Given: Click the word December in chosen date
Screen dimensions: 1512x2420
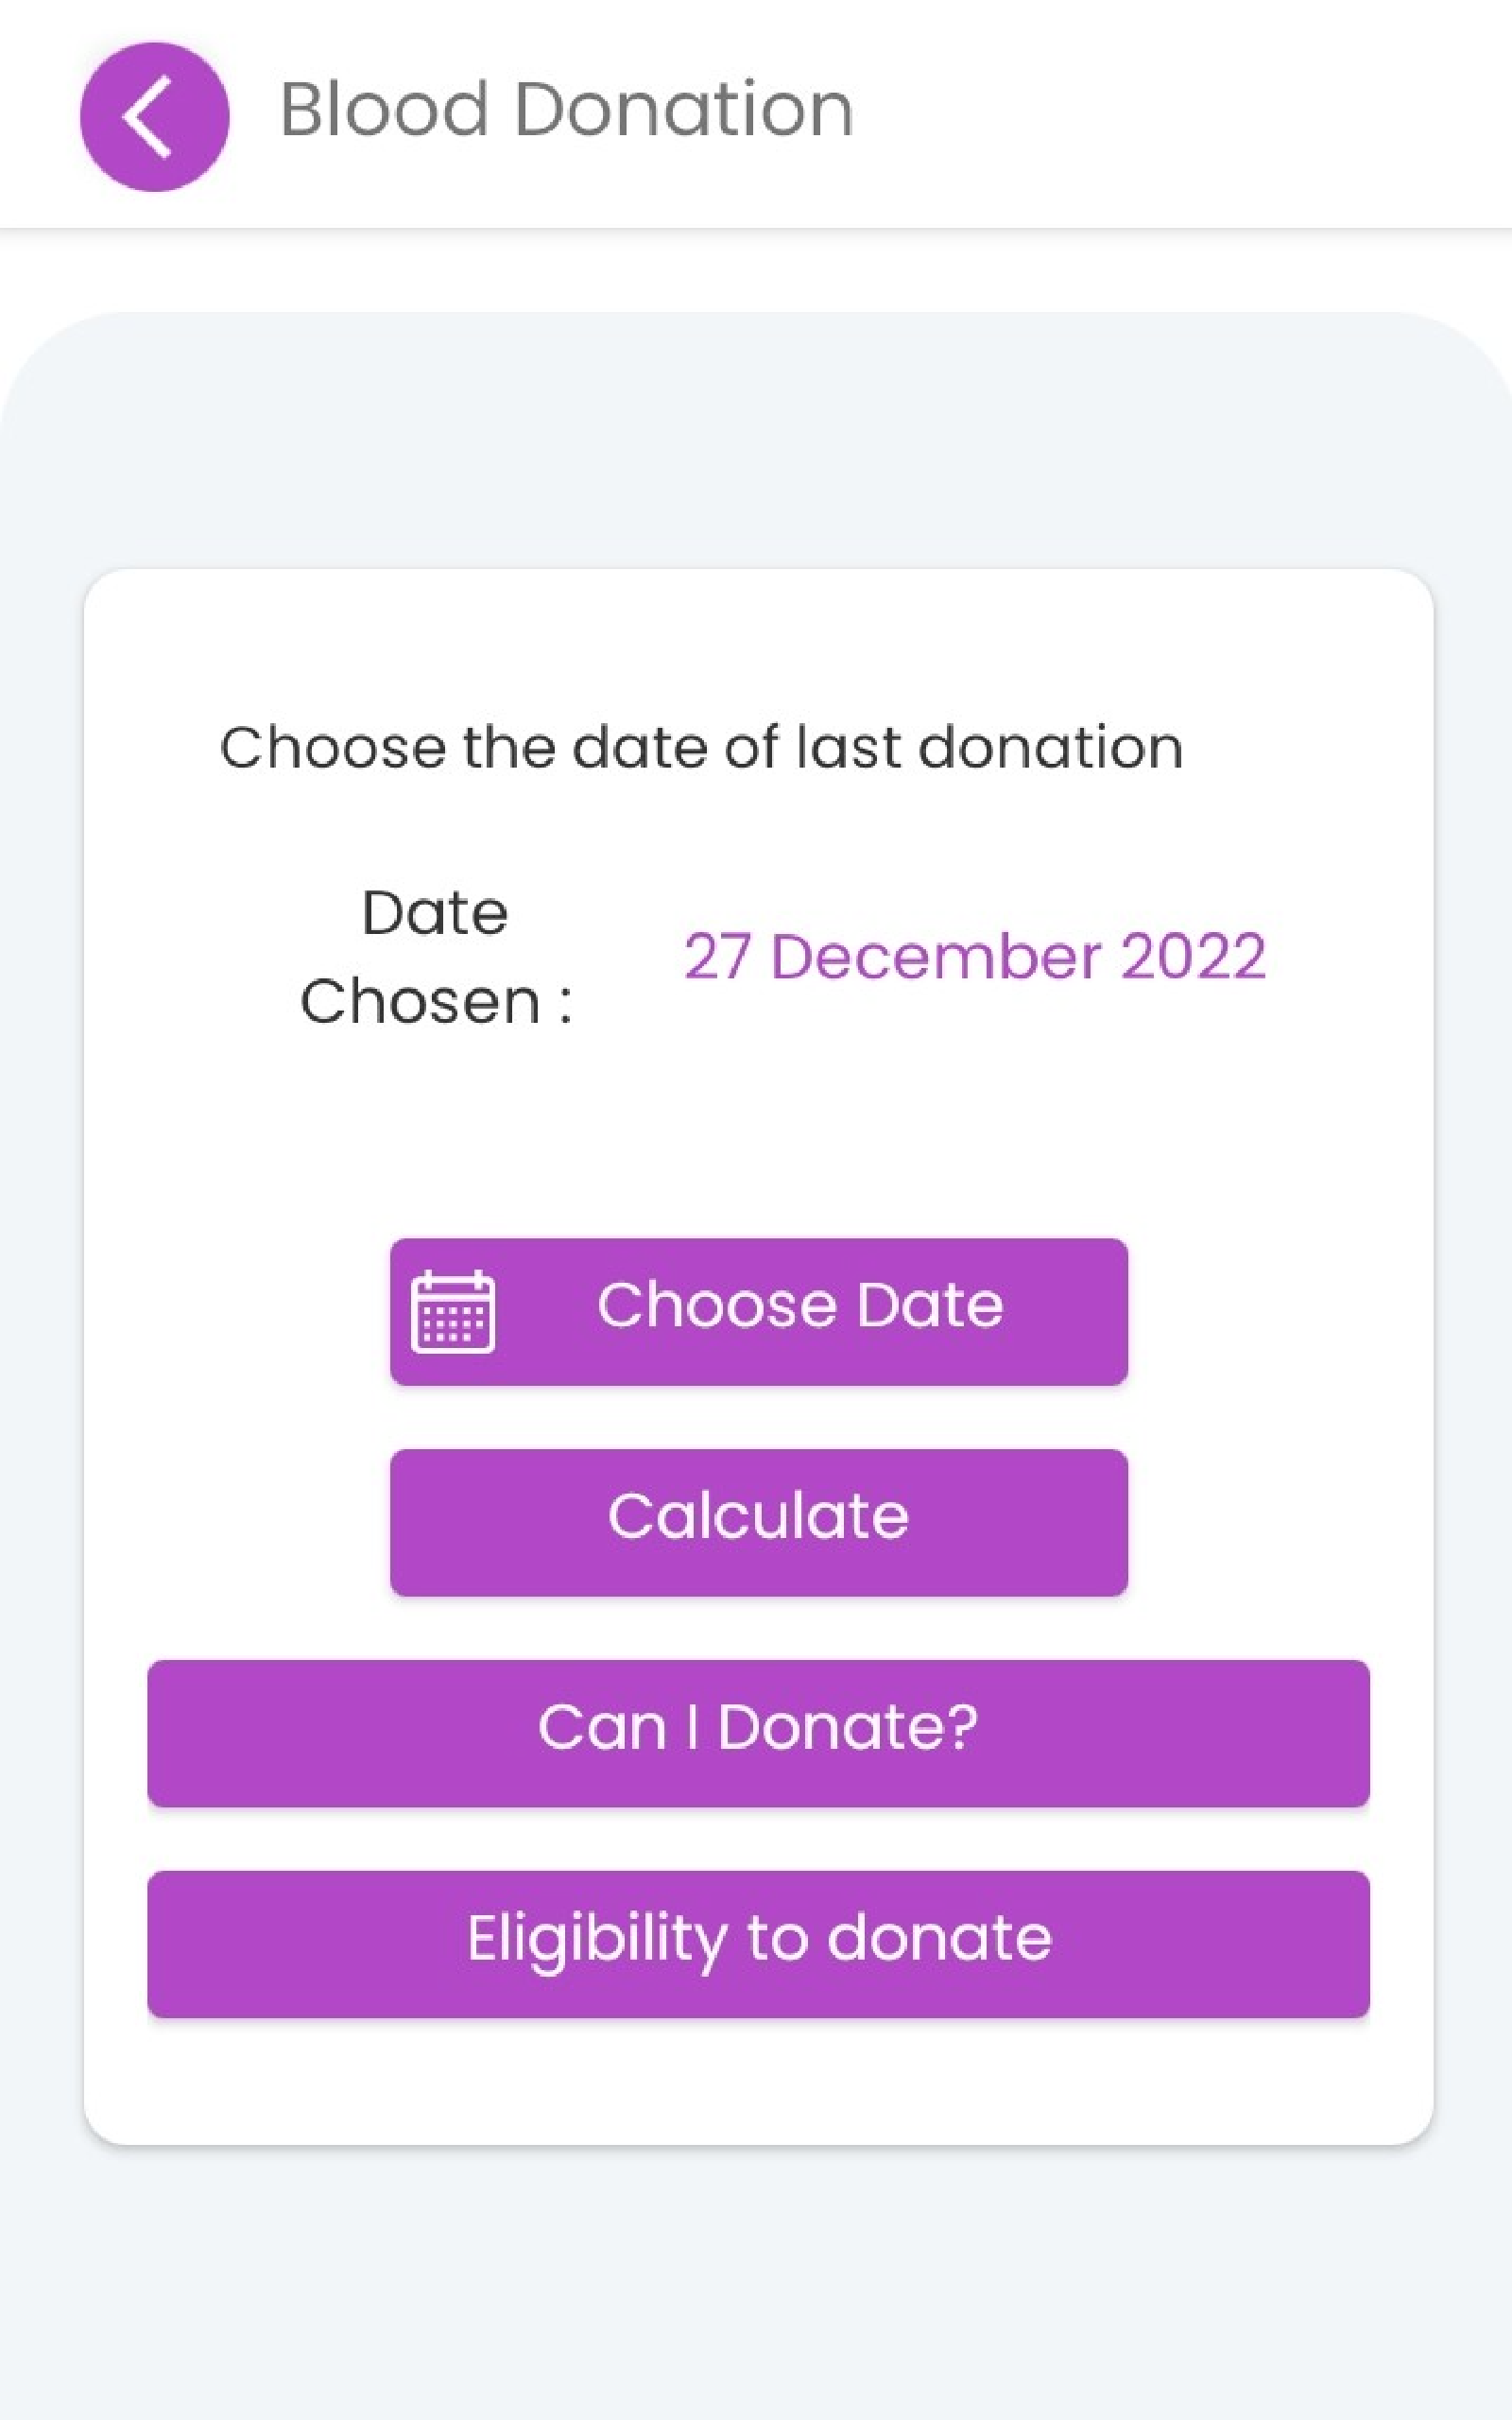Looking at the screenshot, I should 936,956.
